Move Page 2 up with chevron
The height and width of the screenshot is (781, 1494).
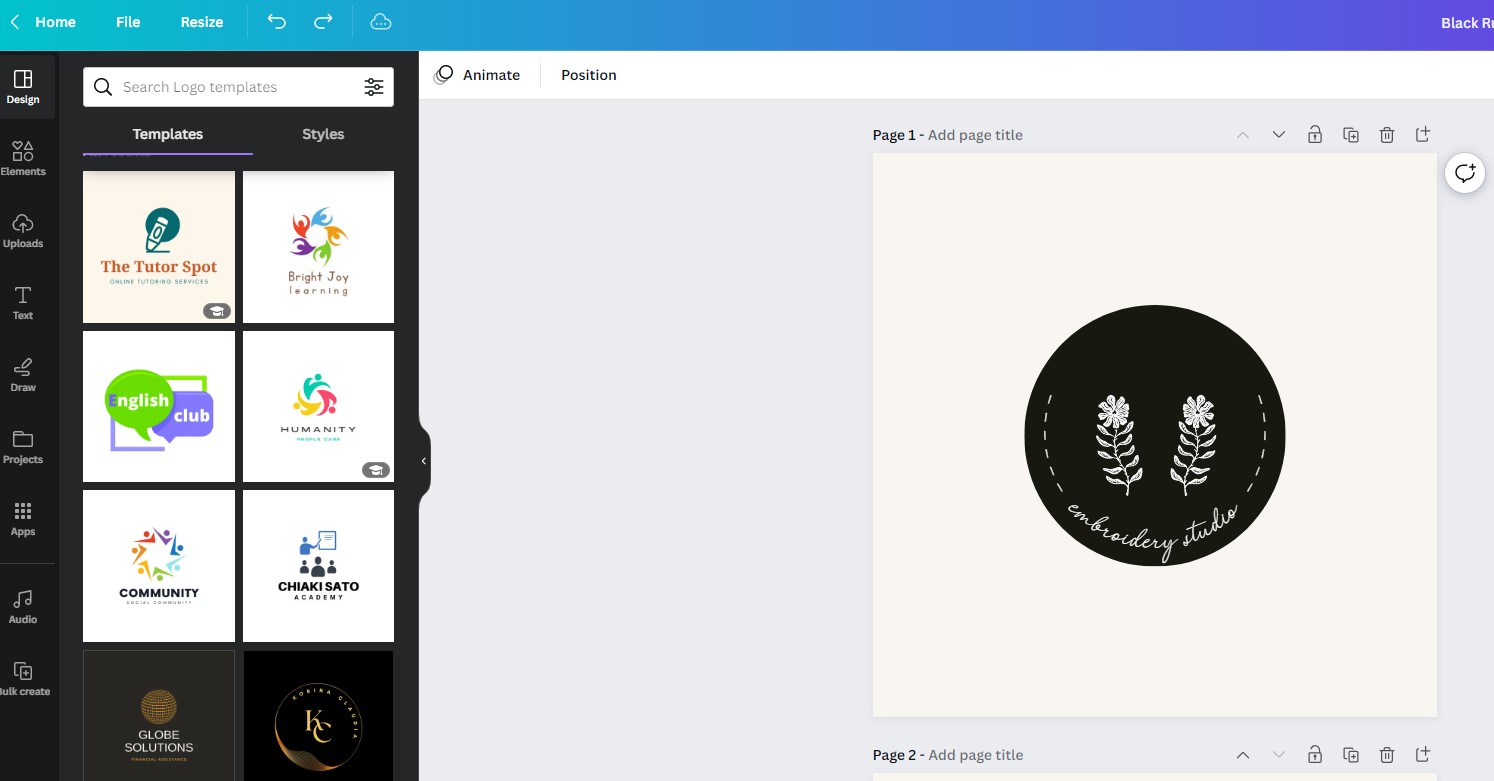click(x=1243, y=755)
